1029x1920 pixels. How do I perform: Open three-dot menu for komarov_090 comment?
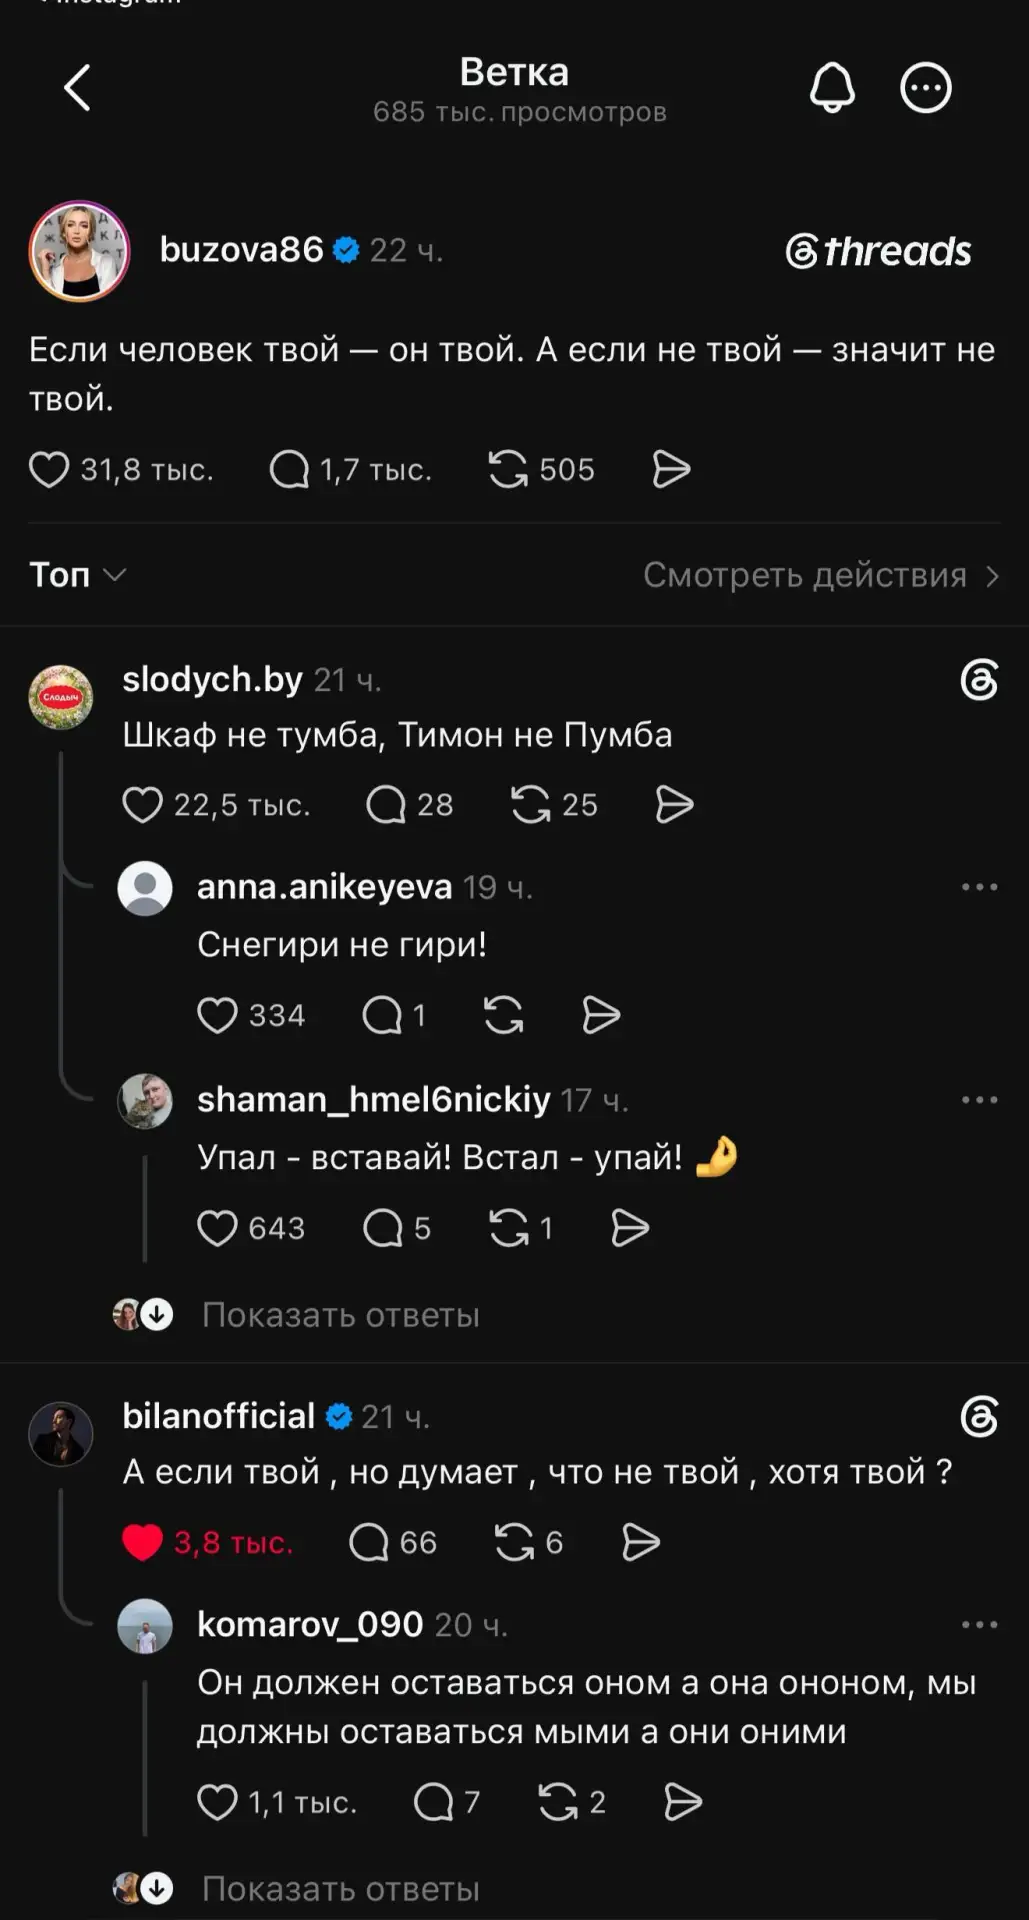point(979,1625)
